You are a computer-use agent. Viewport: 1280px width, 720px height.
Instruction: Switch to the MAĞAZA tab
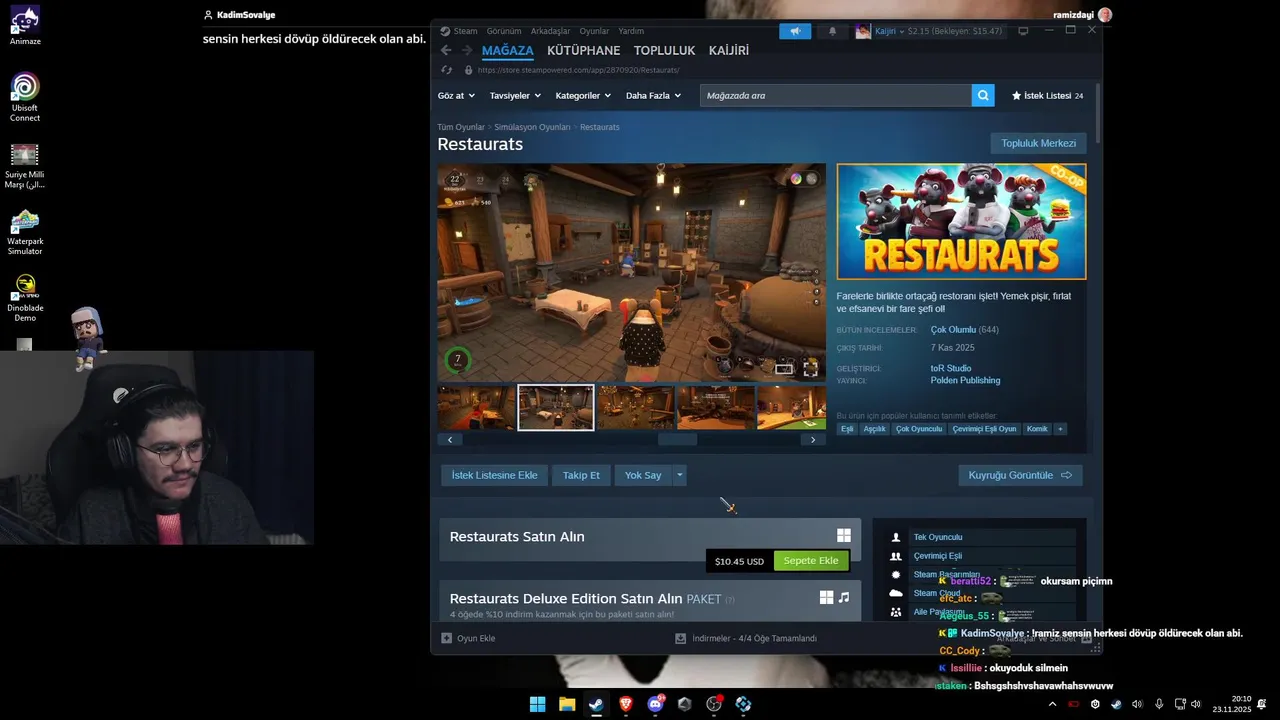(508, 50)
